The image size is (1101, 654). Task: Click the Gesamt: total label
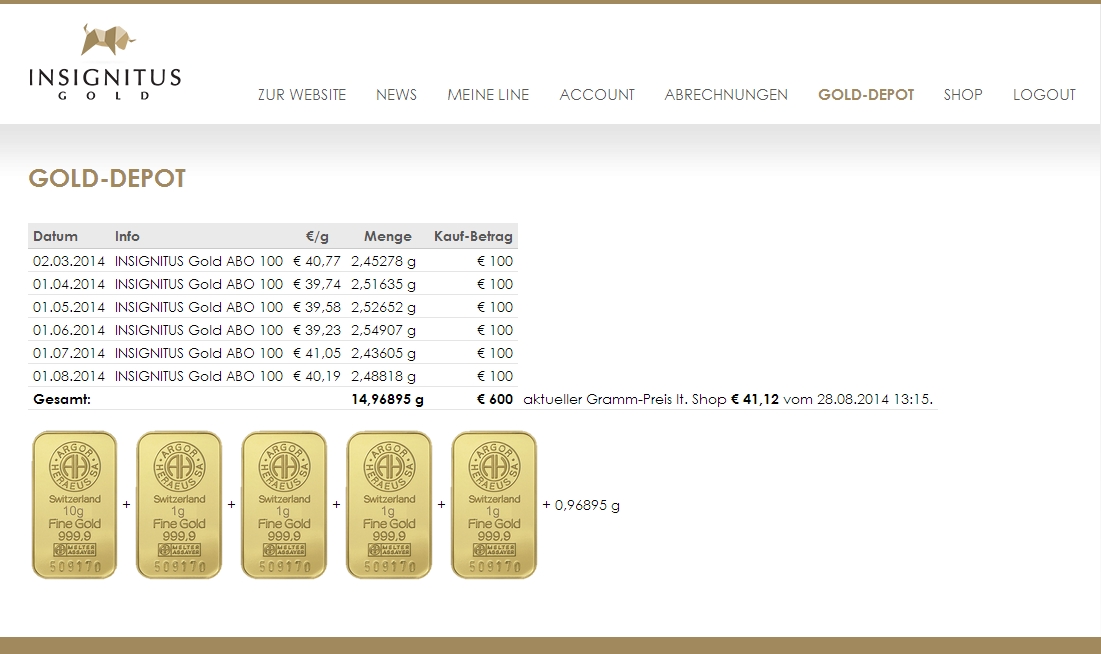click(x=62, y=399)
